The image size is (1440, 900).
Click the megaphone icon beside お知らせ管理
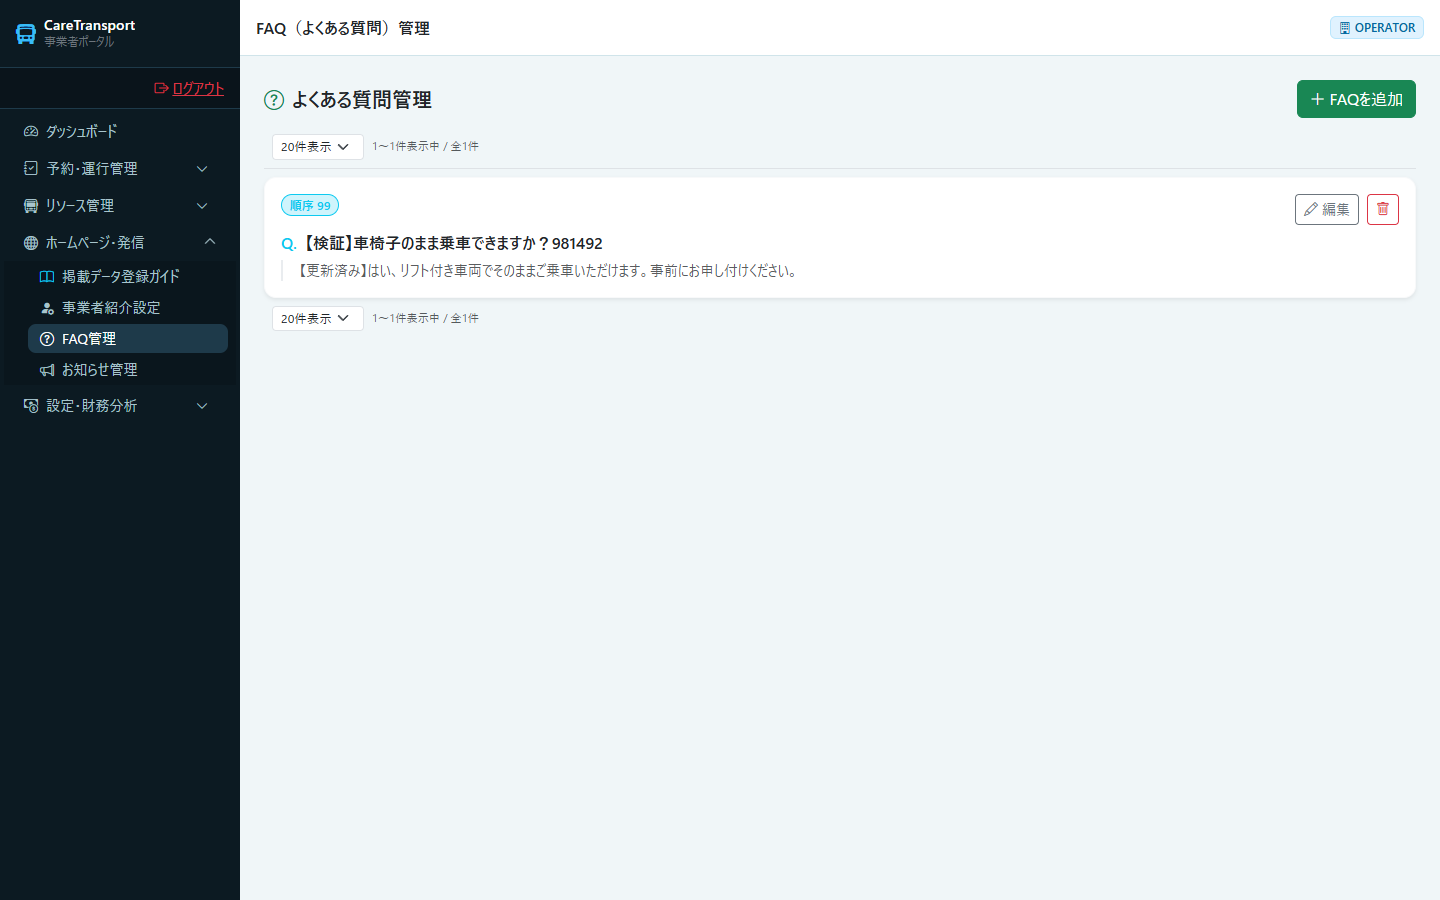click(x=47, y=370)
